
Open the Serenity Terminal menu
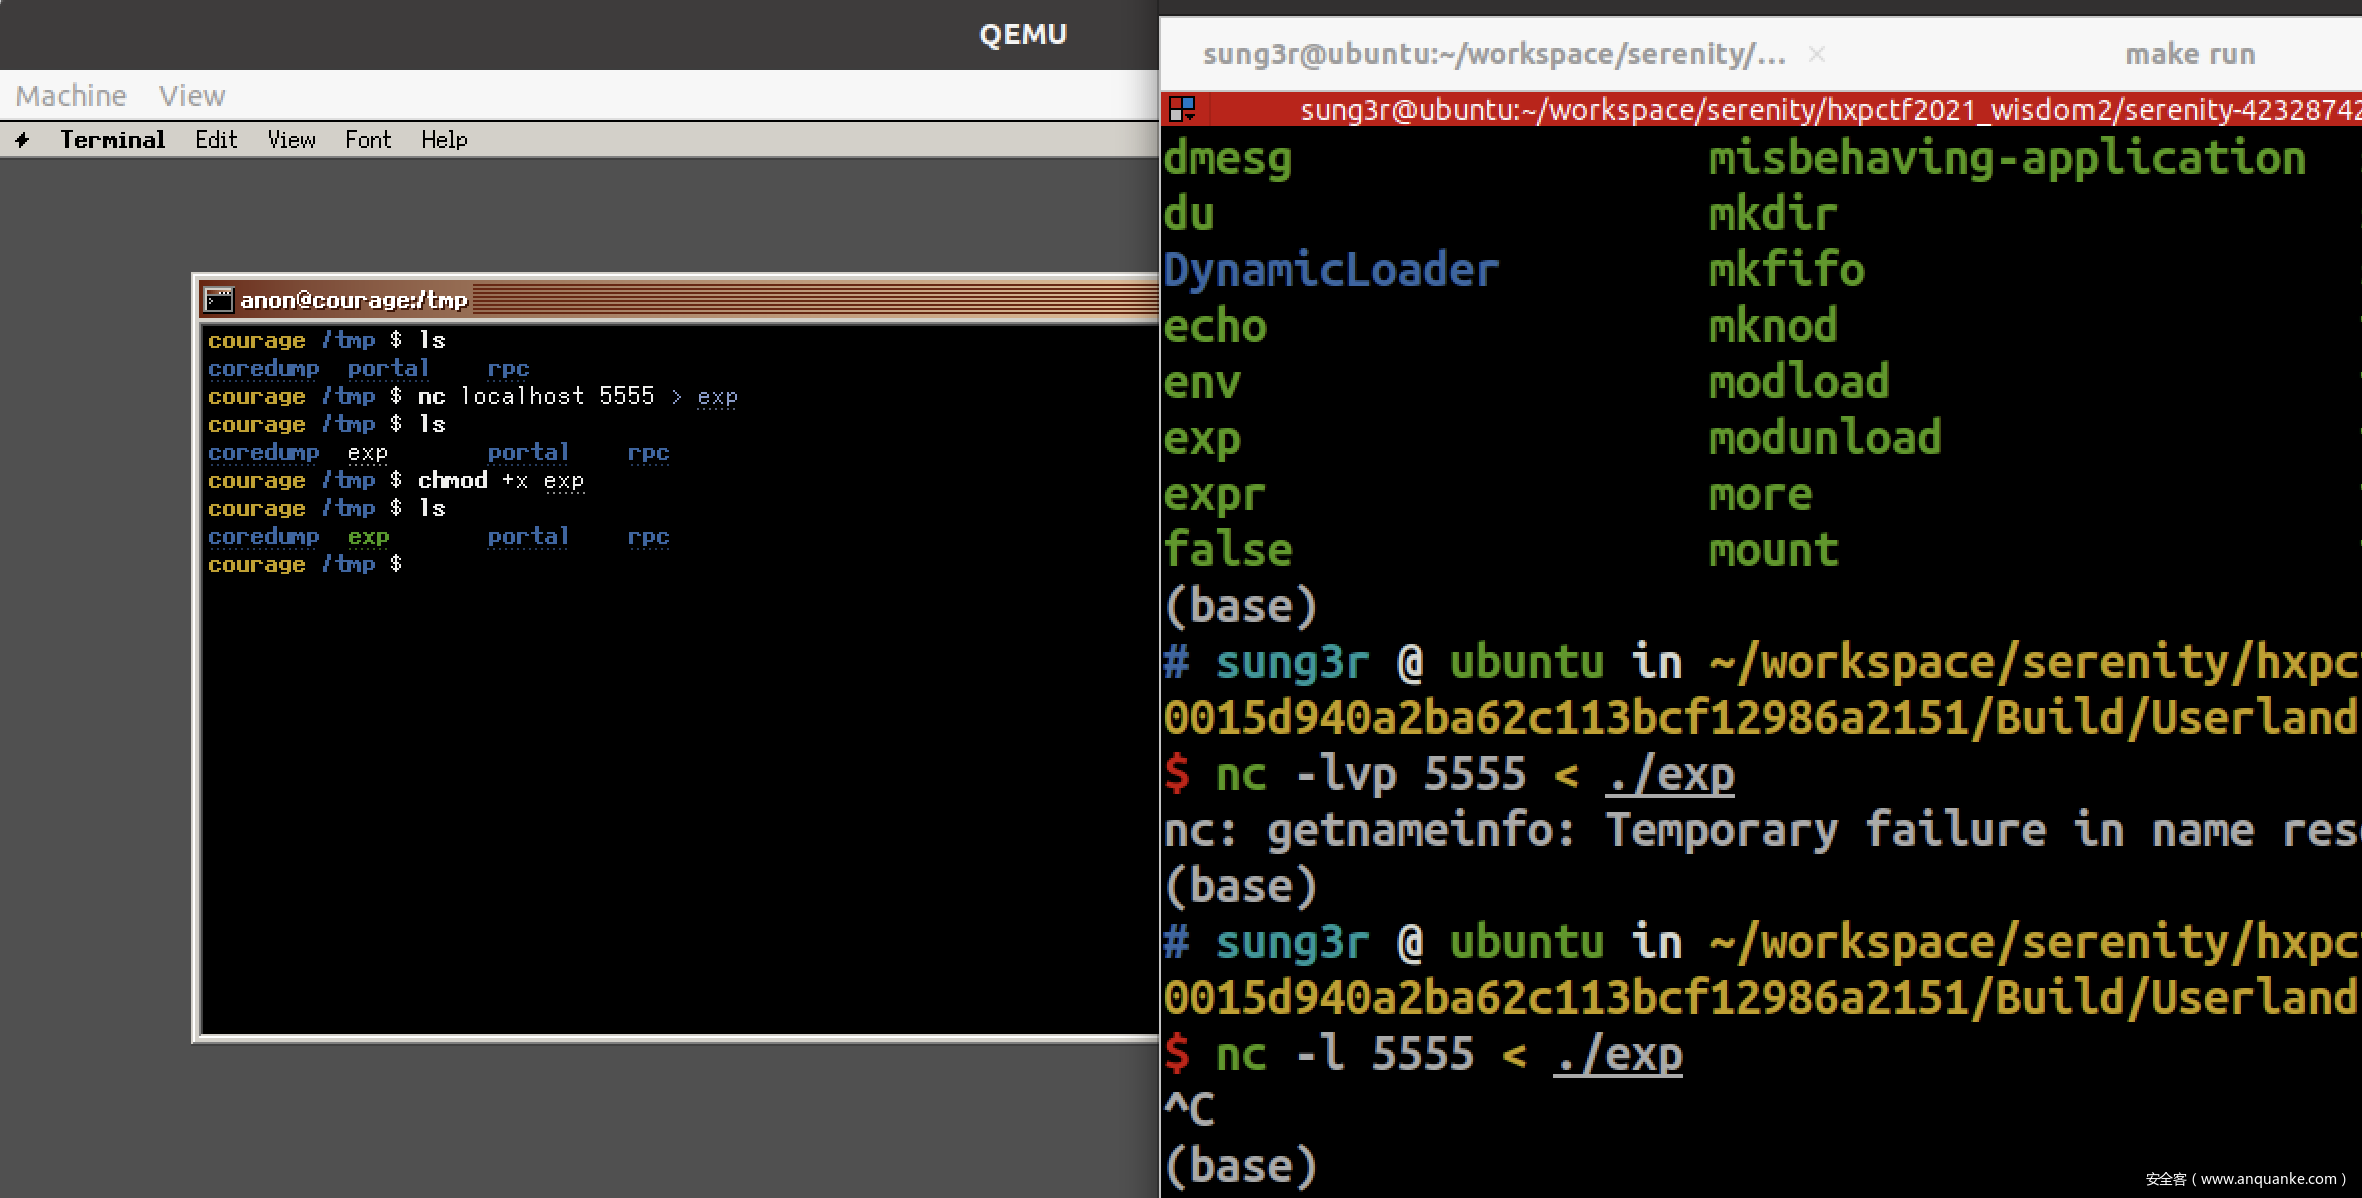pyautogui.click(x=112, y=140)
